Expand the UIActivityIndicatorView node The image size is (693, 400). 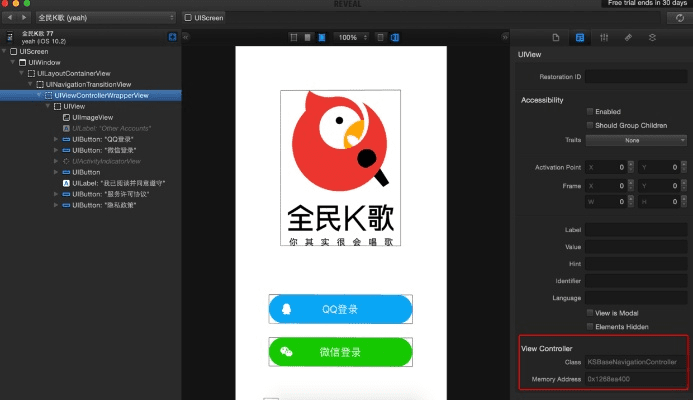[56, 161]
